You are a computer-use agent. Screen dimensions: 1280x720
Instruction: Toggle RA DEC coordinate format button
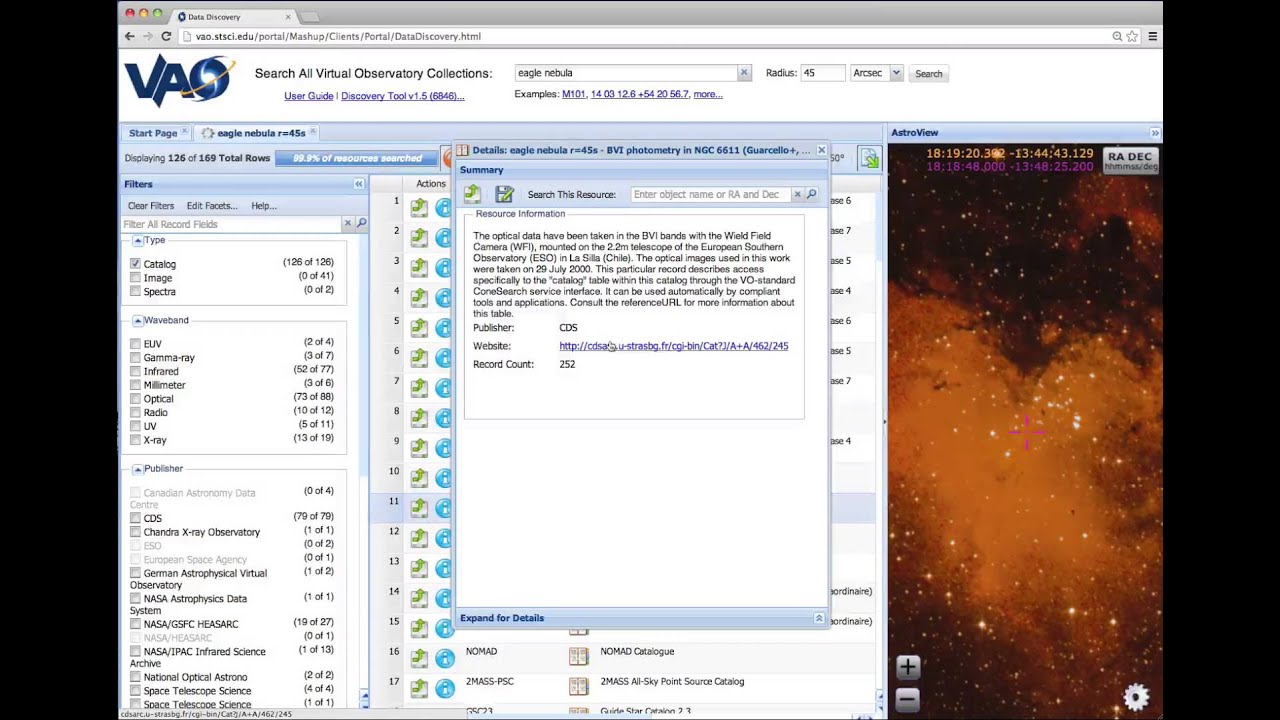1131,161
